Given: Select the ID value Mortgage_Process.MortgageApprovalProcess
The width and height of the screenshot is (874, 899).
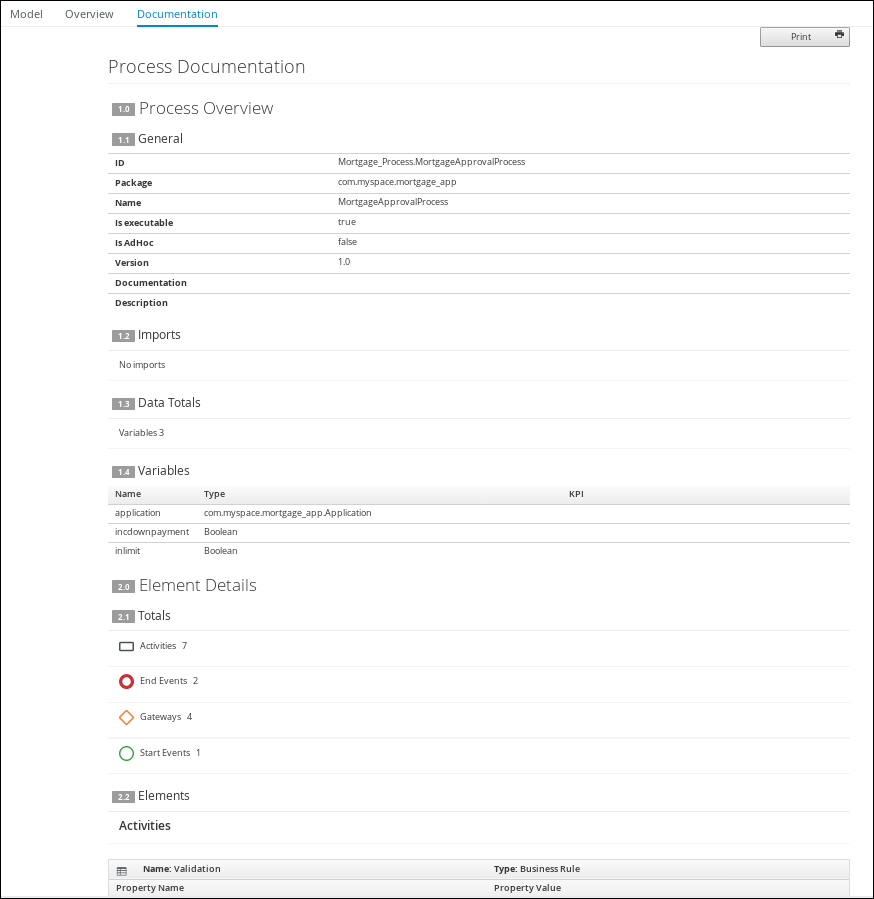Looking at the screenshot, I should pyautogui.click(x=431, y=162).
